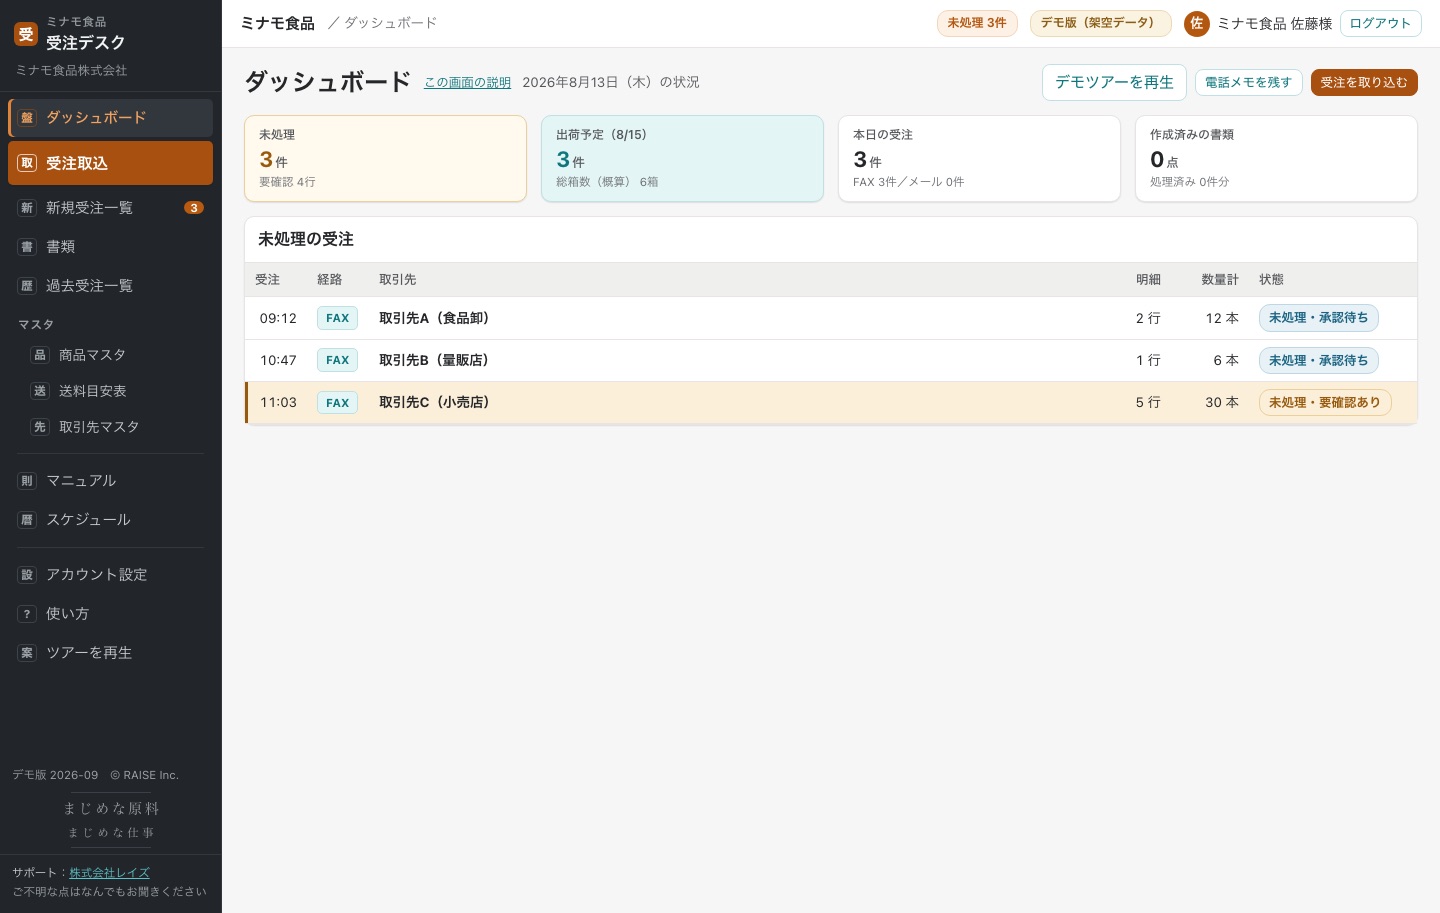Click 未処理・承認待ち status for 取引先B

(1319, 360)
